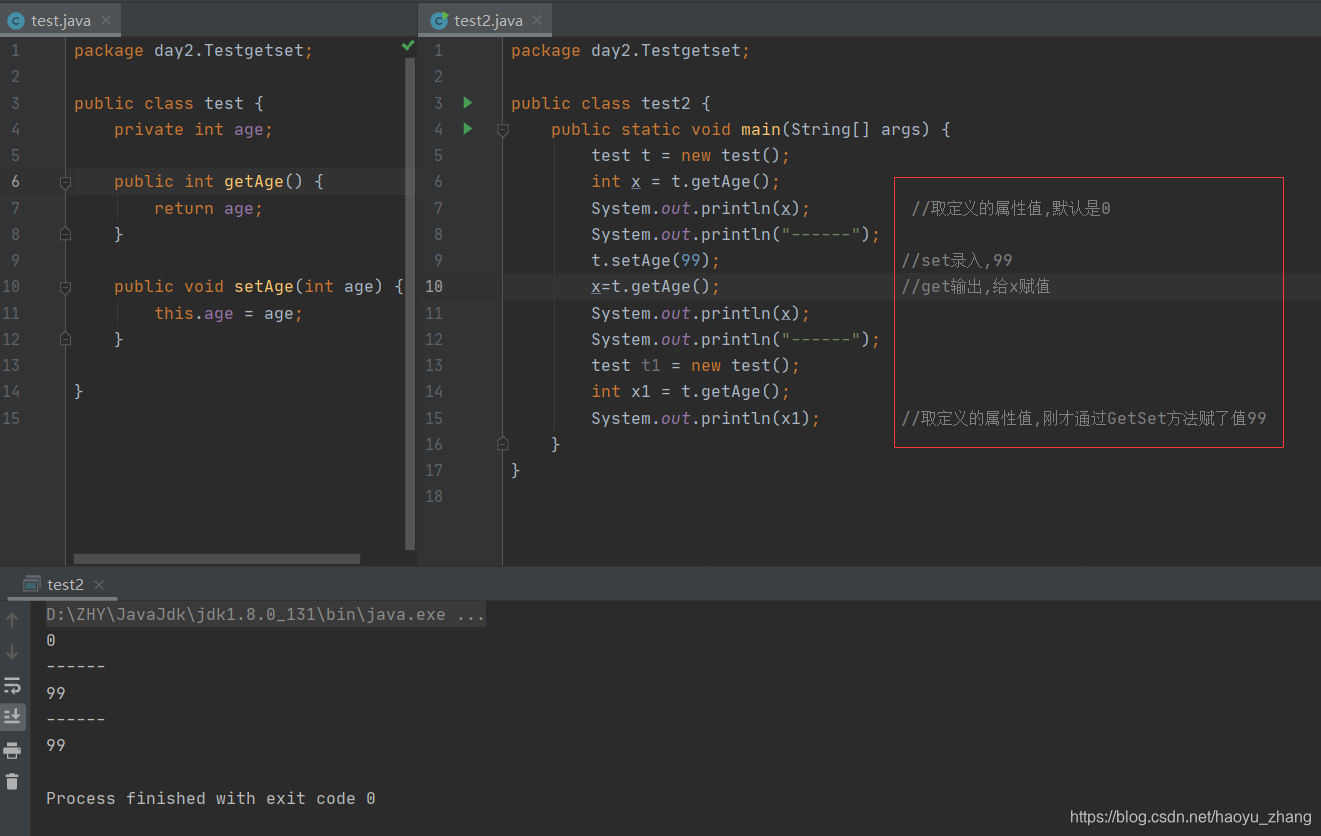
Task: Collapse setAge closing brace fold marker
Action: pyautogui.click(x=65, y=339)
